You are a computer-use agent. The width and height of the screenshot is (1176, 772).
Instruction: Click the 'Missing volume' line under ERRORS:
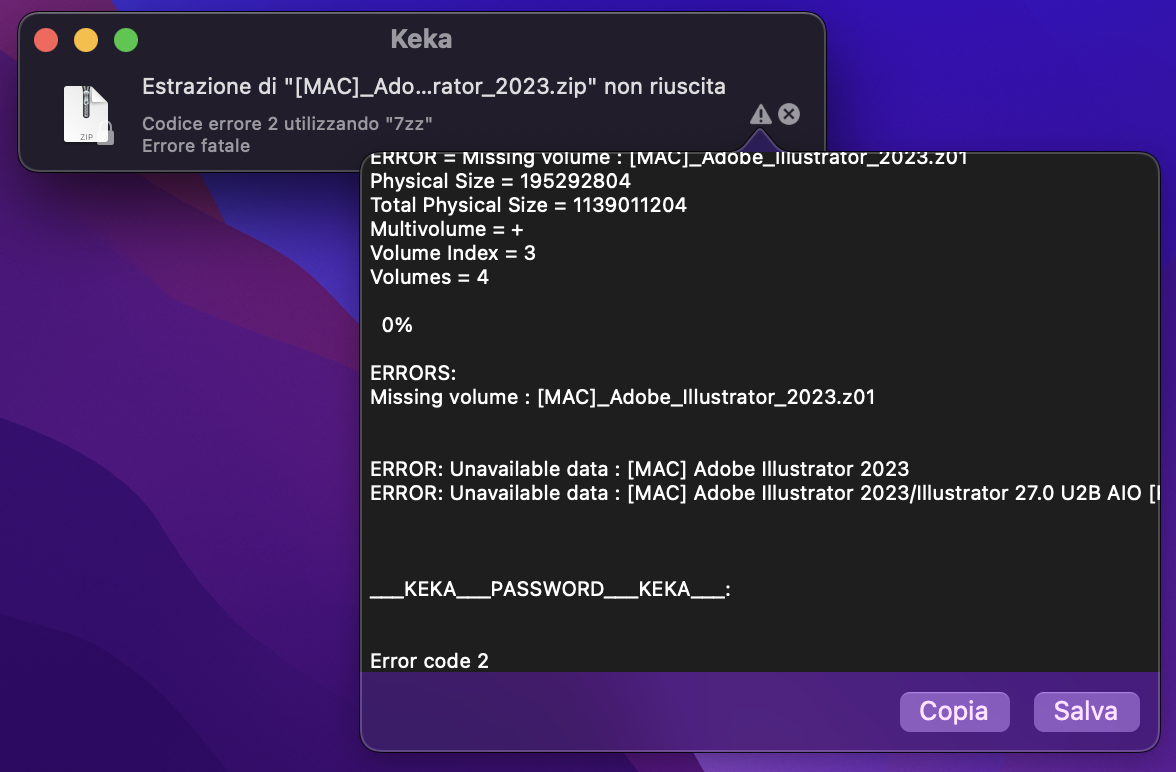click(622, 397)
